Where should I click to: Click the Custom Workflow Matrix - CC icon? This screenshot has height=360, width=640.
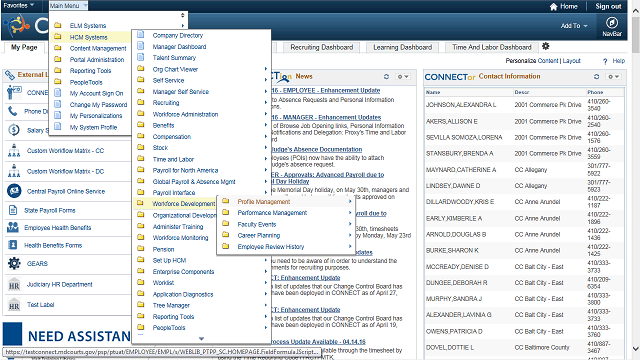click(14, 151)
